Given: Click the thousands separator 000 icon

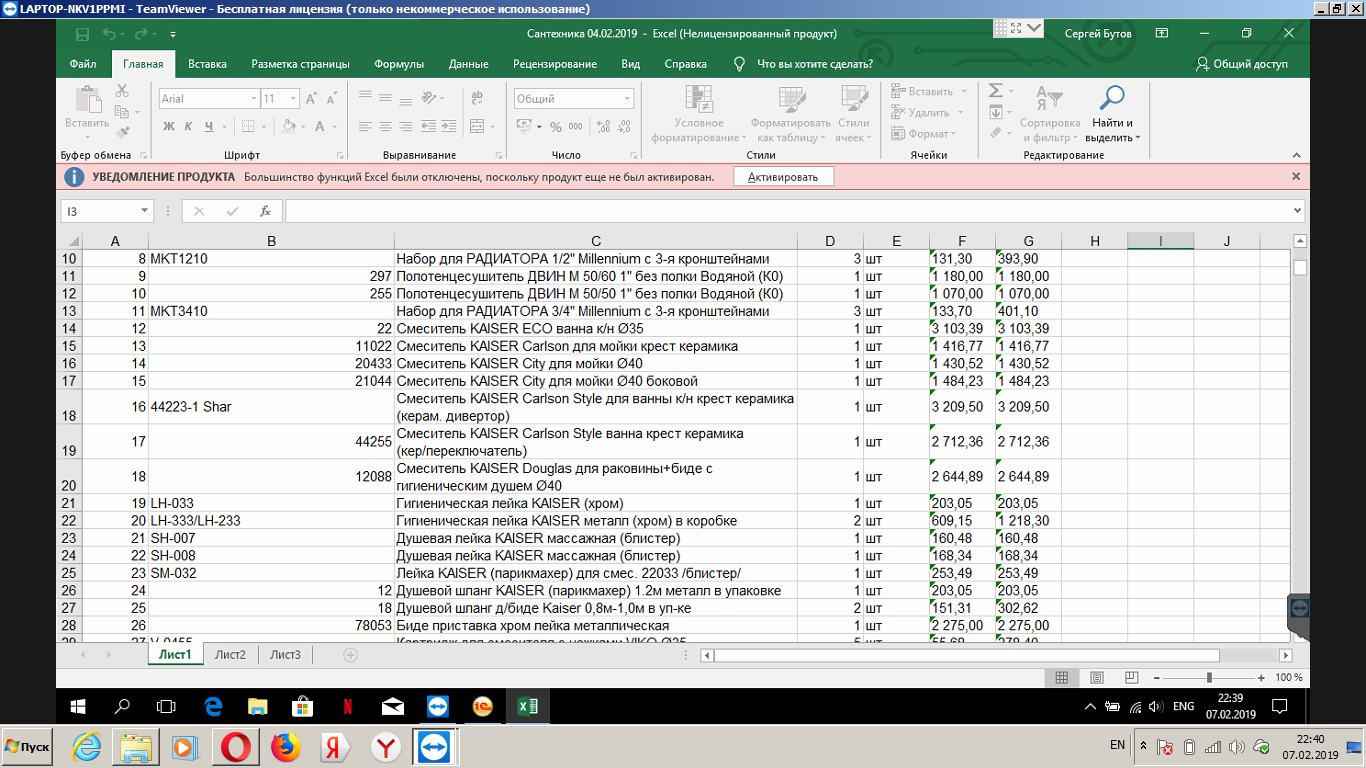Looking at the screenshot, I should [x=577, y=126].
